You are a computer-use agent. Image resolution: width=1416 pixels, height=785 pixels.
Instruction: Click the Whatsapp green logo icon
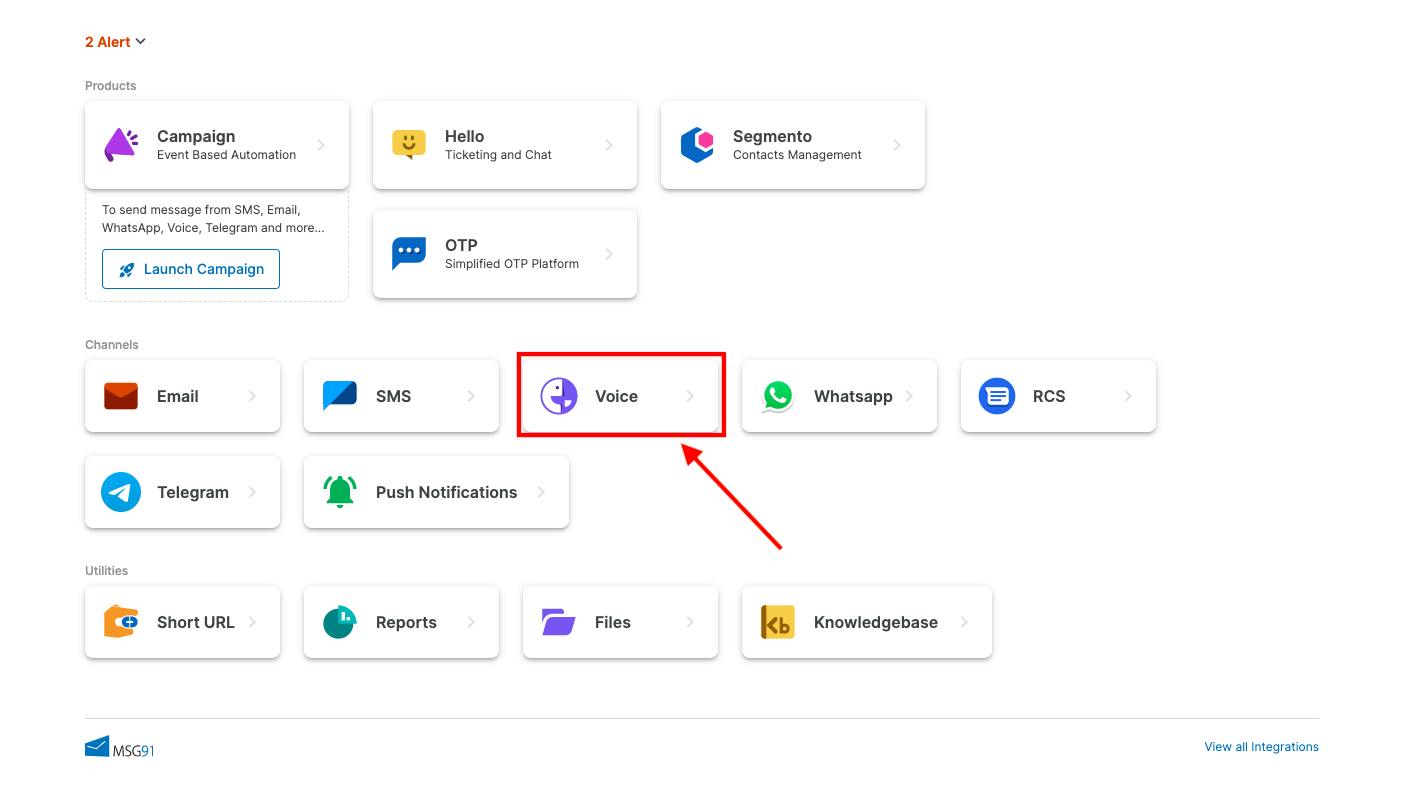[x=778, y=396]
